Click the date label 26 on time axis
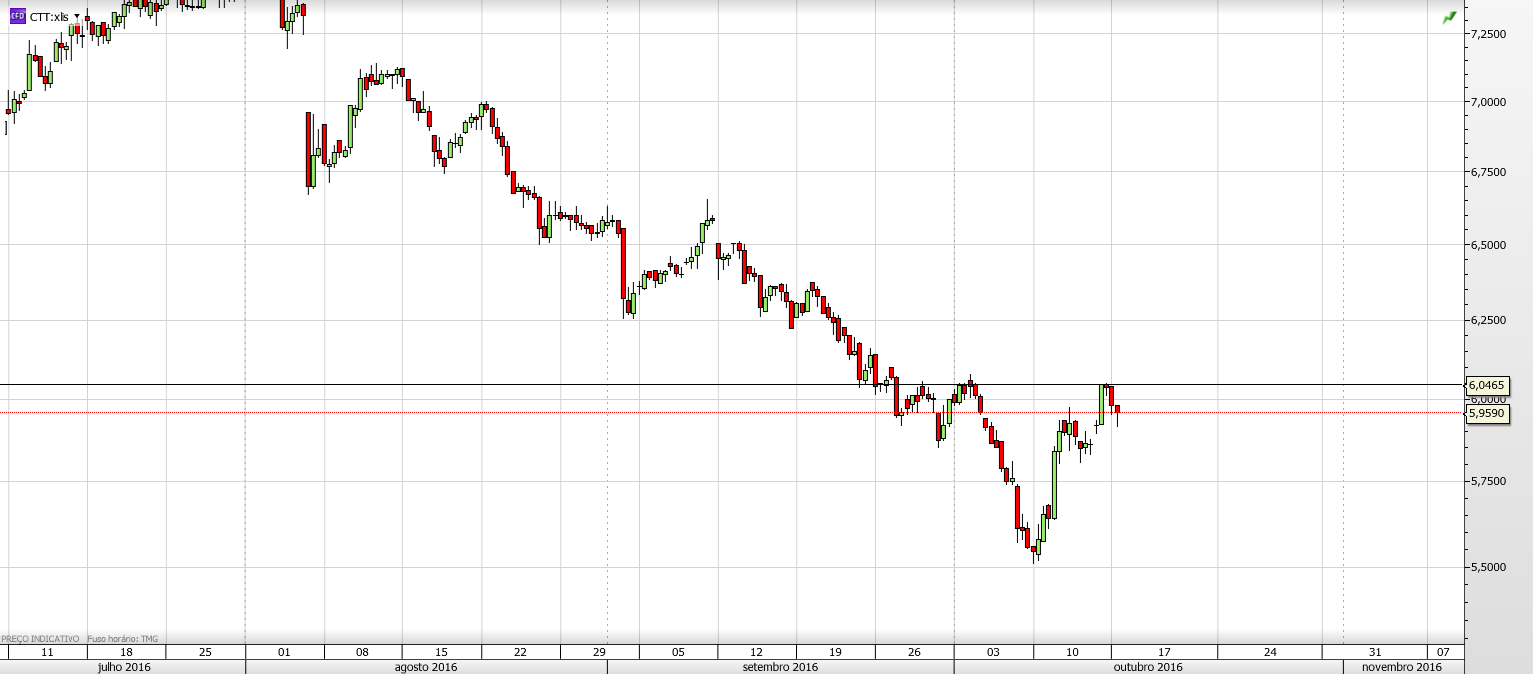This screenshot has width=1533, height=674. (914, 652)
